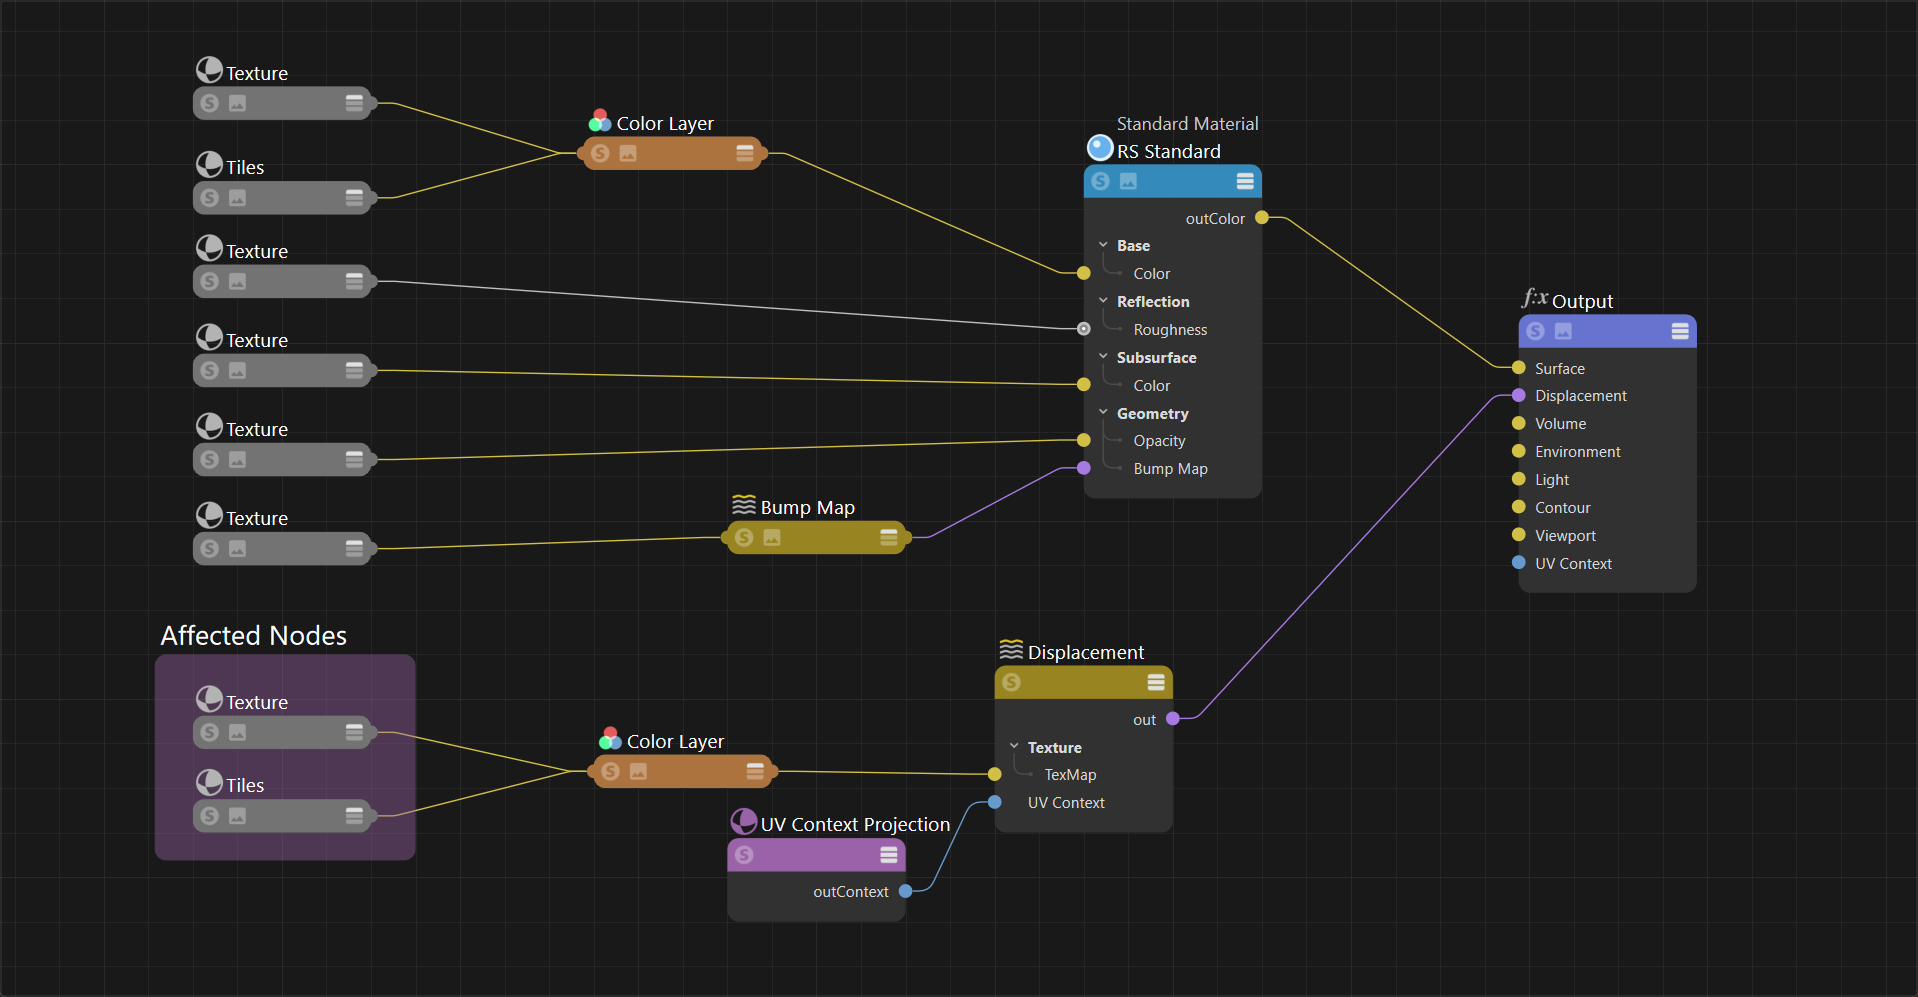Click the RS Standard material sphere icon

click(x=1100, y=148)
